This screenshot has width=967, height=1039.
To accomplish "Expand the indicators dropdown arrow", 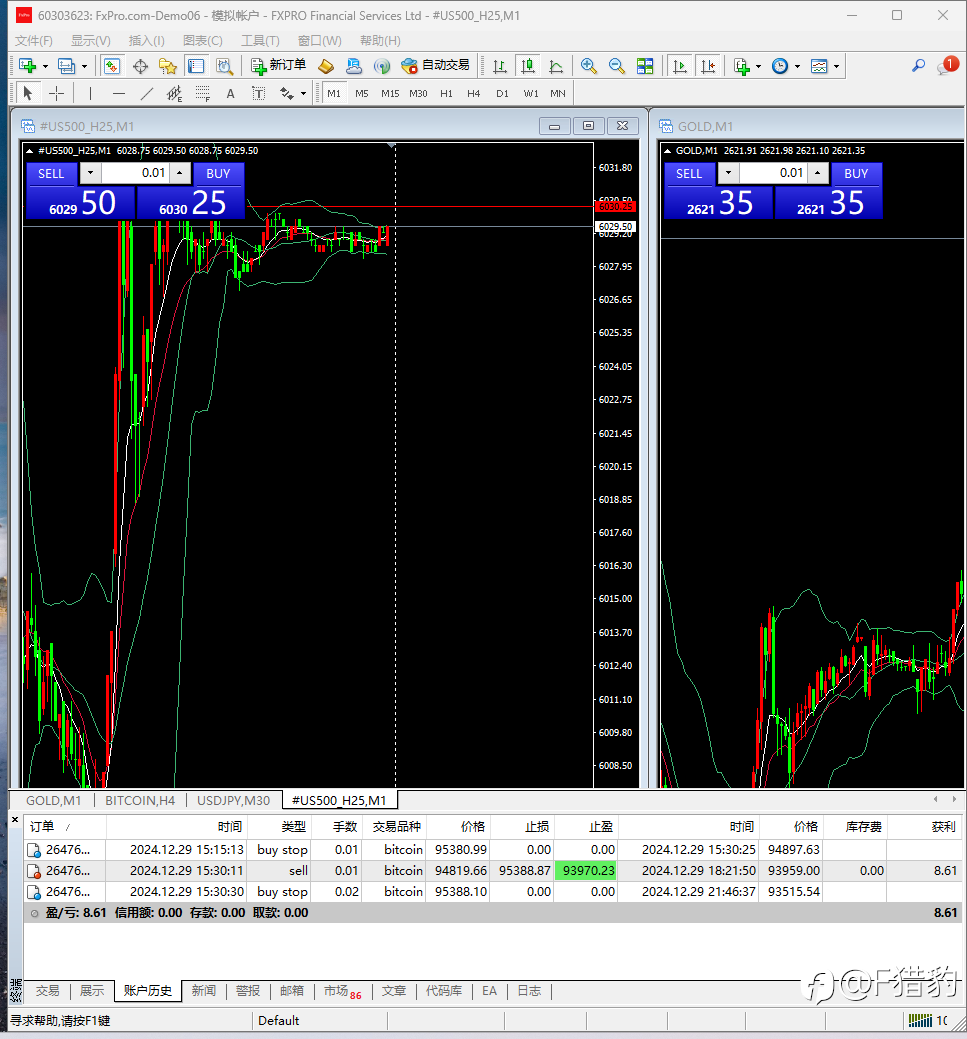I will pyautogui.click(x=758, y=66).
